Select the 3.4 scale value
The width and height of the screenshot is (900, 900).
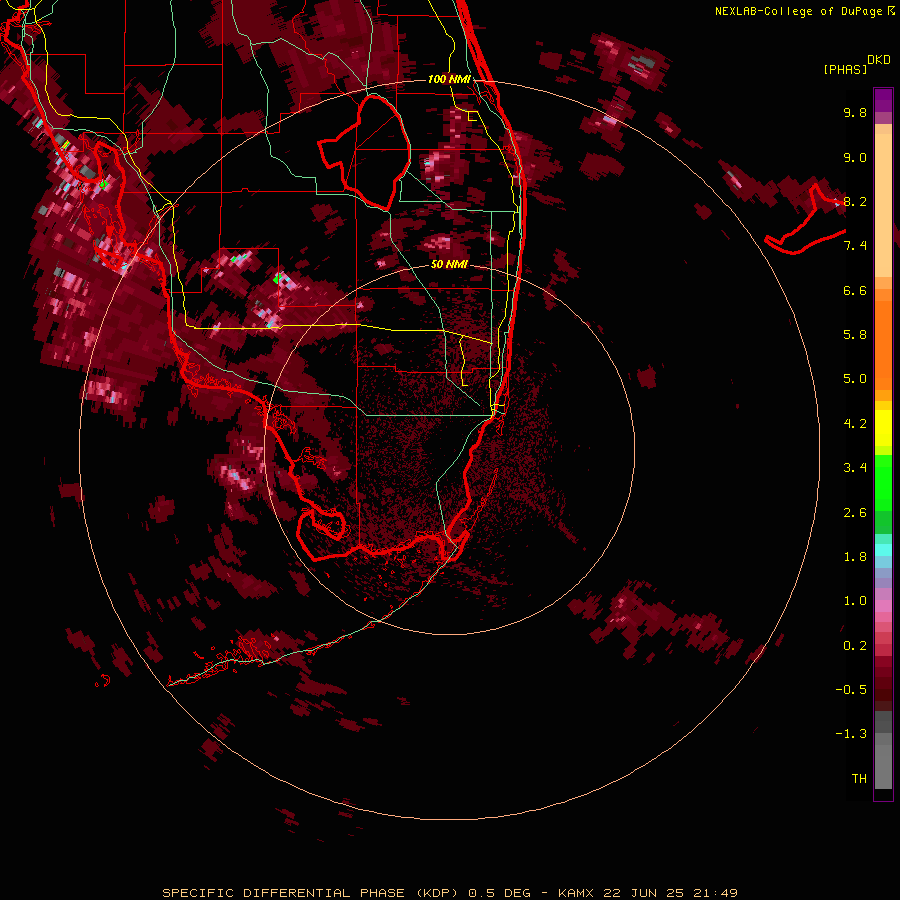pyautogui.click(x=855, y=468)
